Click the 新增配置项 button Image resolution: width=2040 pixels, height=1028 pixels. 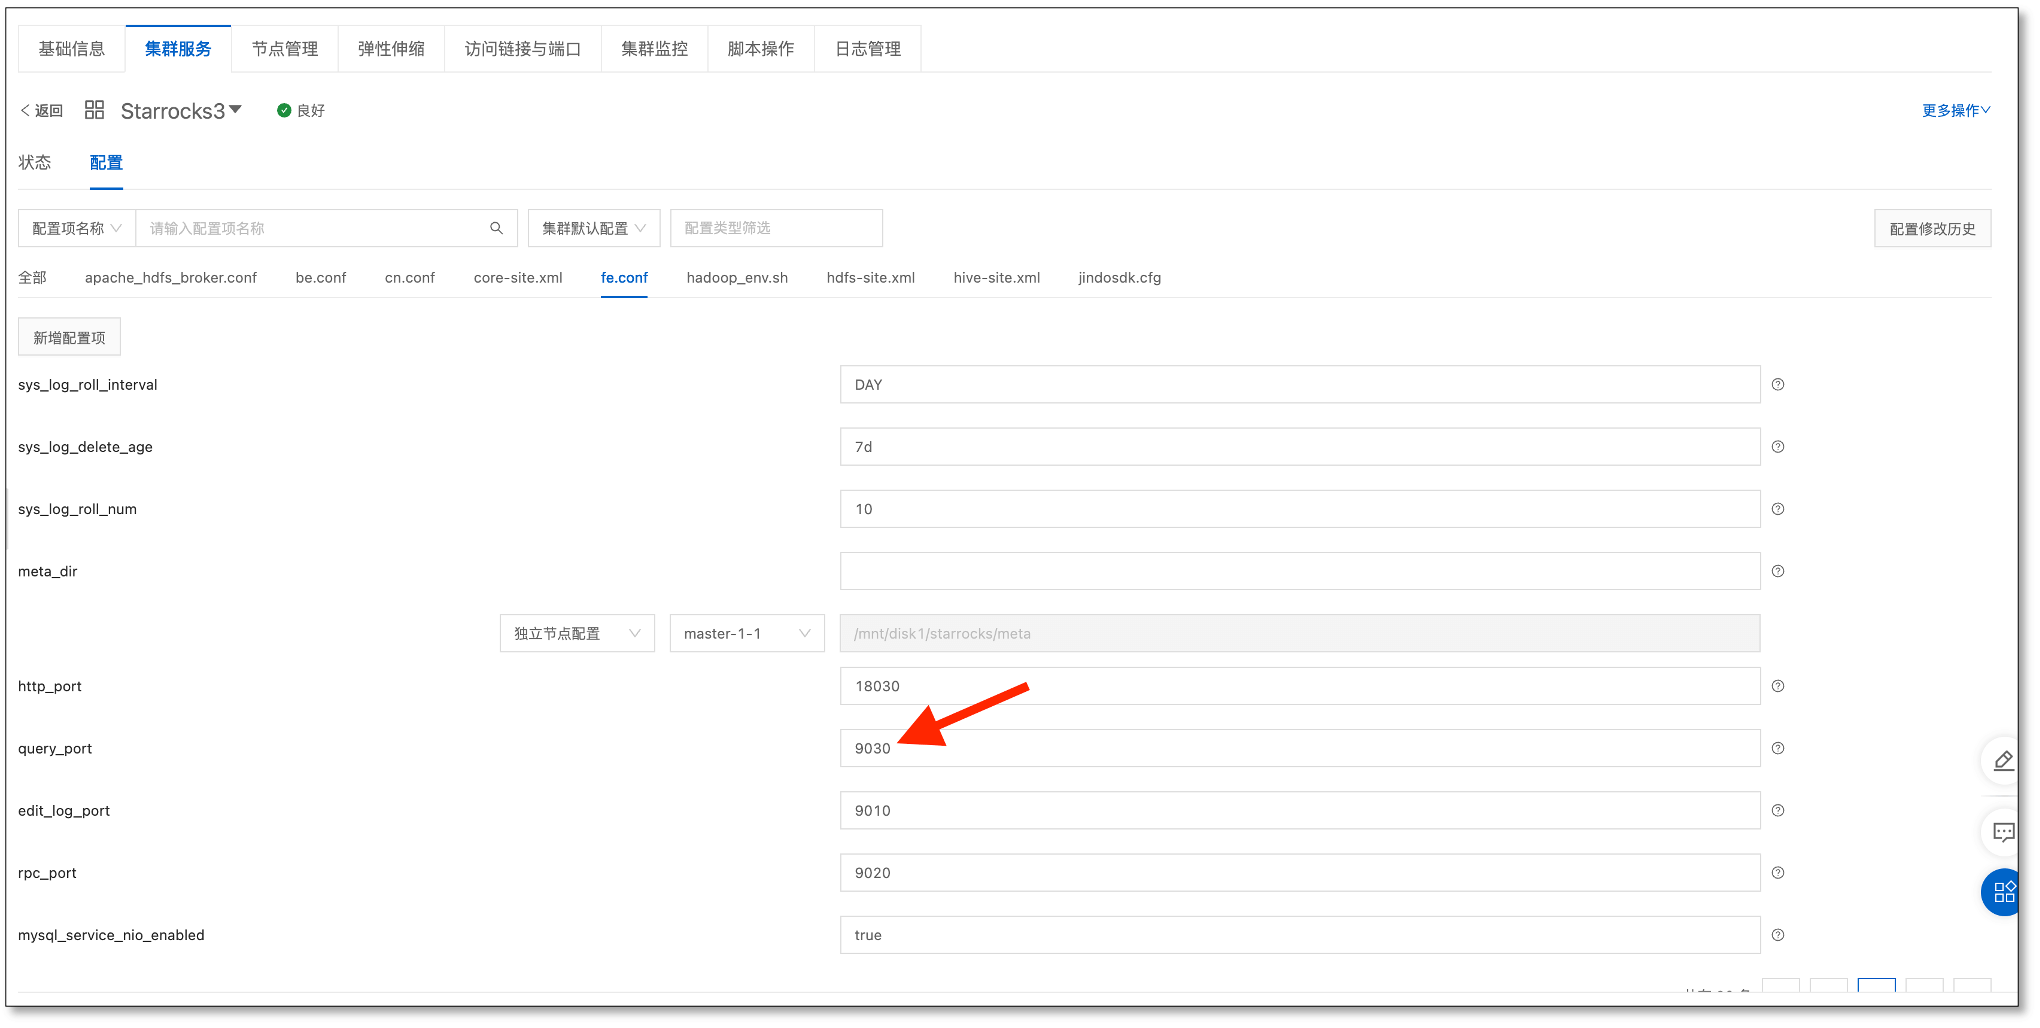click(69, 338)
